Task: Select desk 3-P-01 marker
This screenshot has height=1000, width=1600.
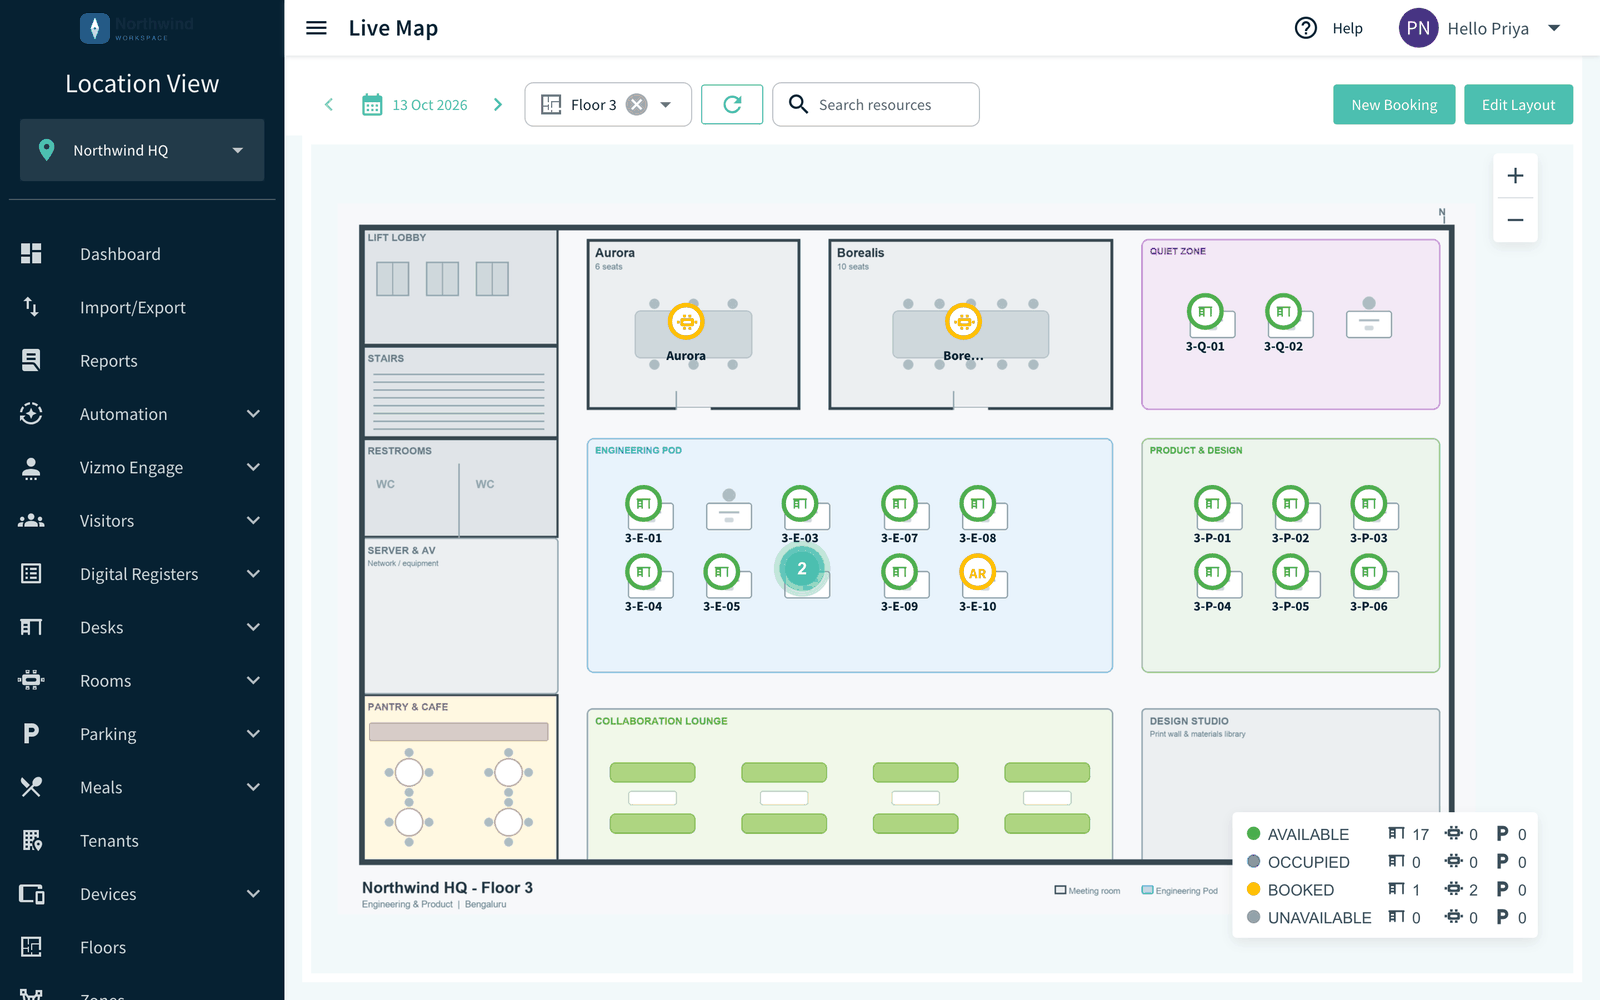Action: (1212, 504)
